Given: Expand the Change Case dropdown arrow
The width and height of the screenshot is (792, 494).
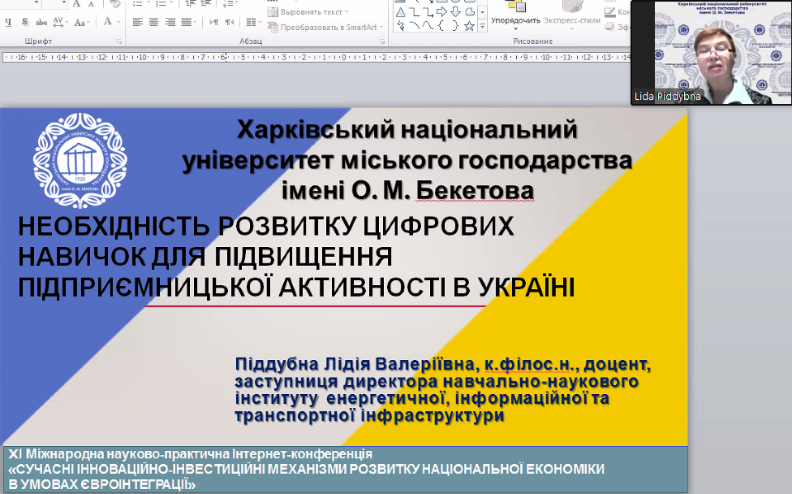Looking at the screenshot, I should [90, 22].
